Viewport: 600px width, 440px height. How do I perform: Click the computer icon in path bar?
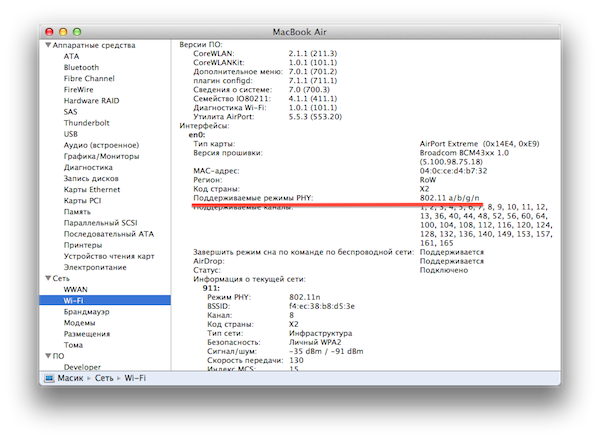pos(49,378)
